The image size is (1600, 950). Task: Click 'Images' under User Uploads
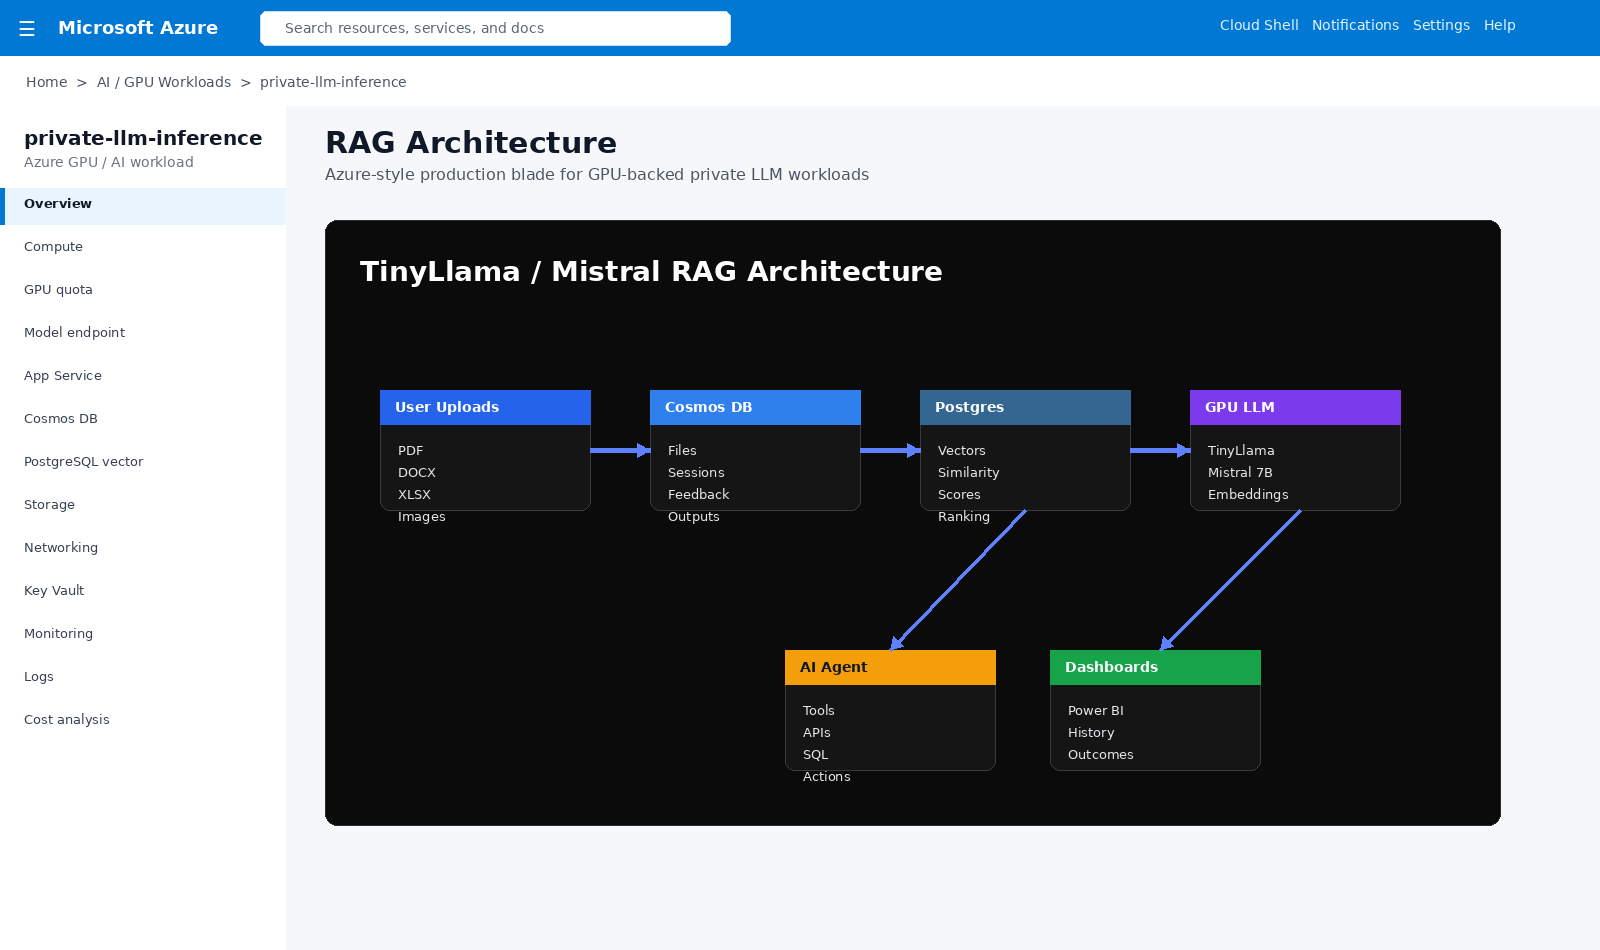pos(422,517)
